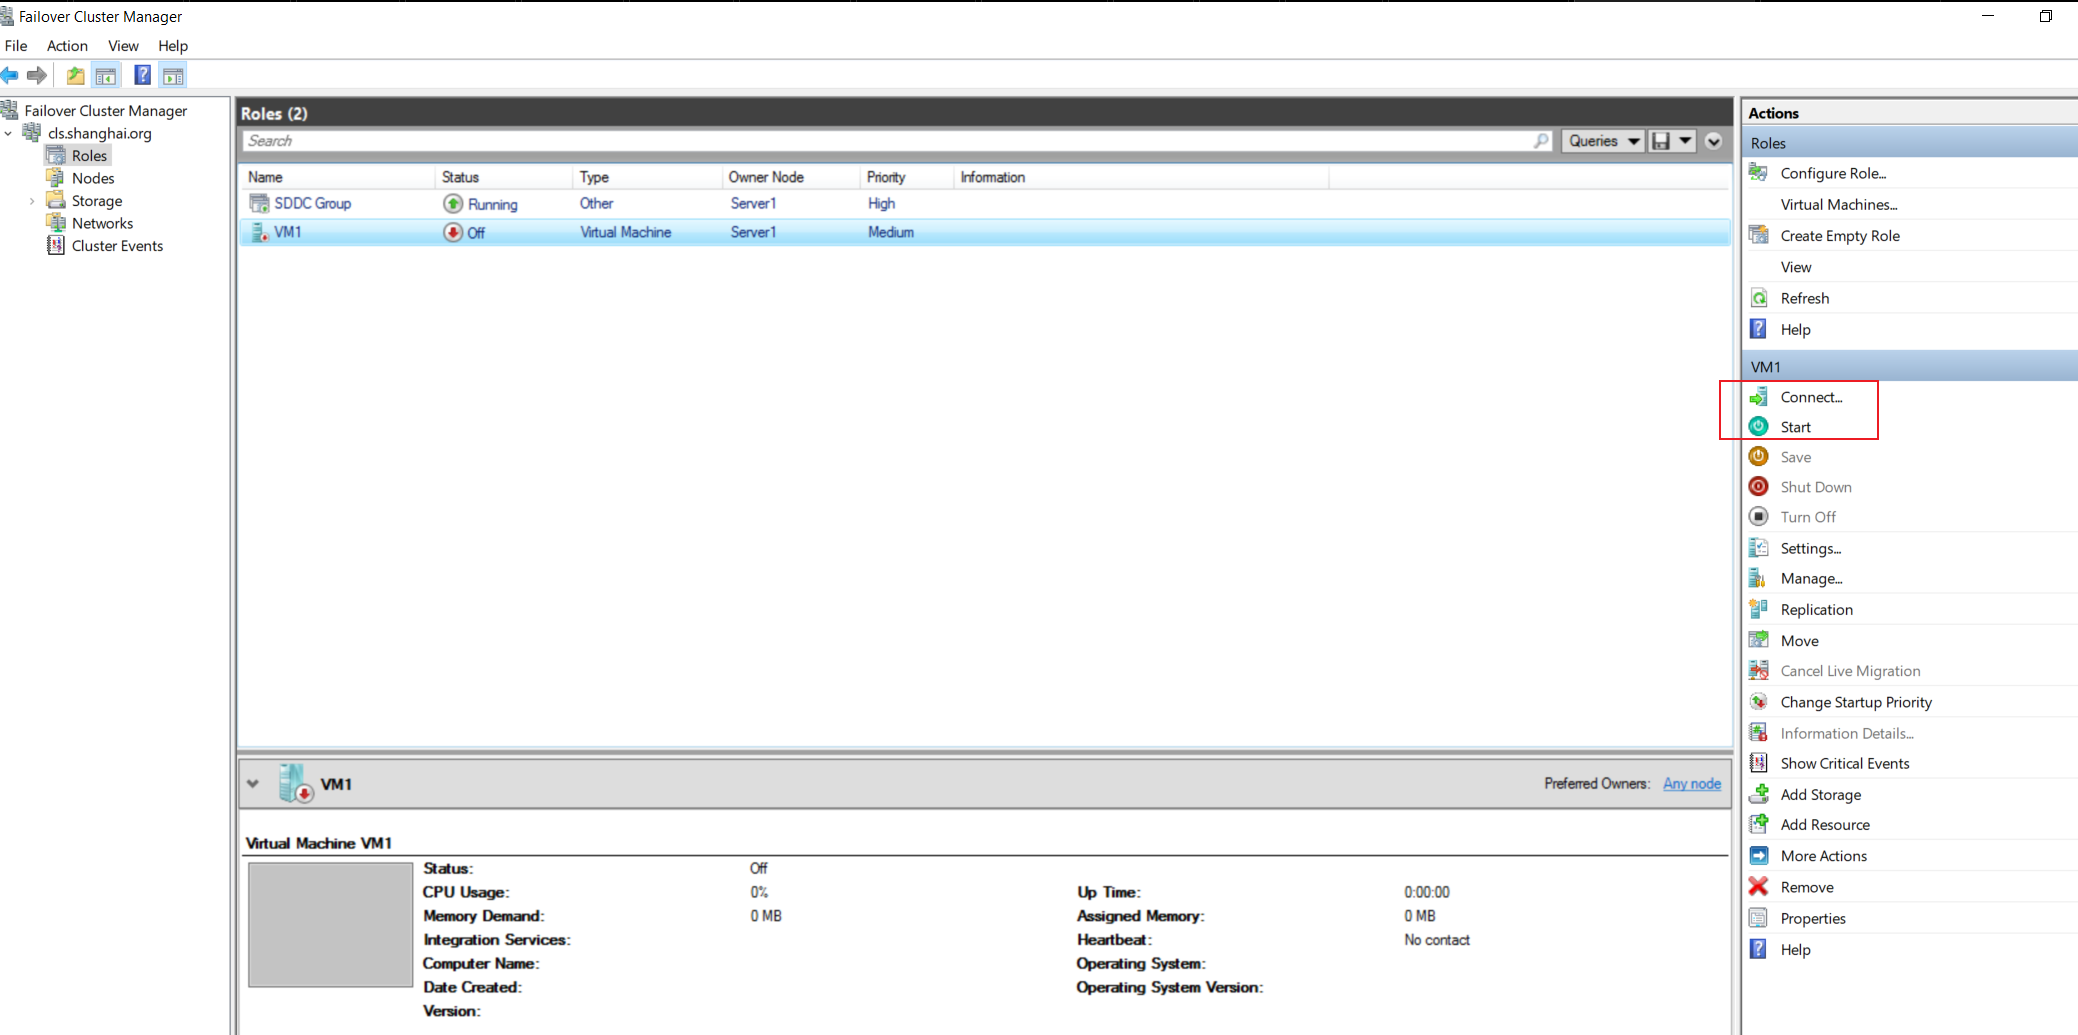Screen dimensions: 2078x1035
Task: Click the red Remove X icon
Action: tap(1758, 887)
